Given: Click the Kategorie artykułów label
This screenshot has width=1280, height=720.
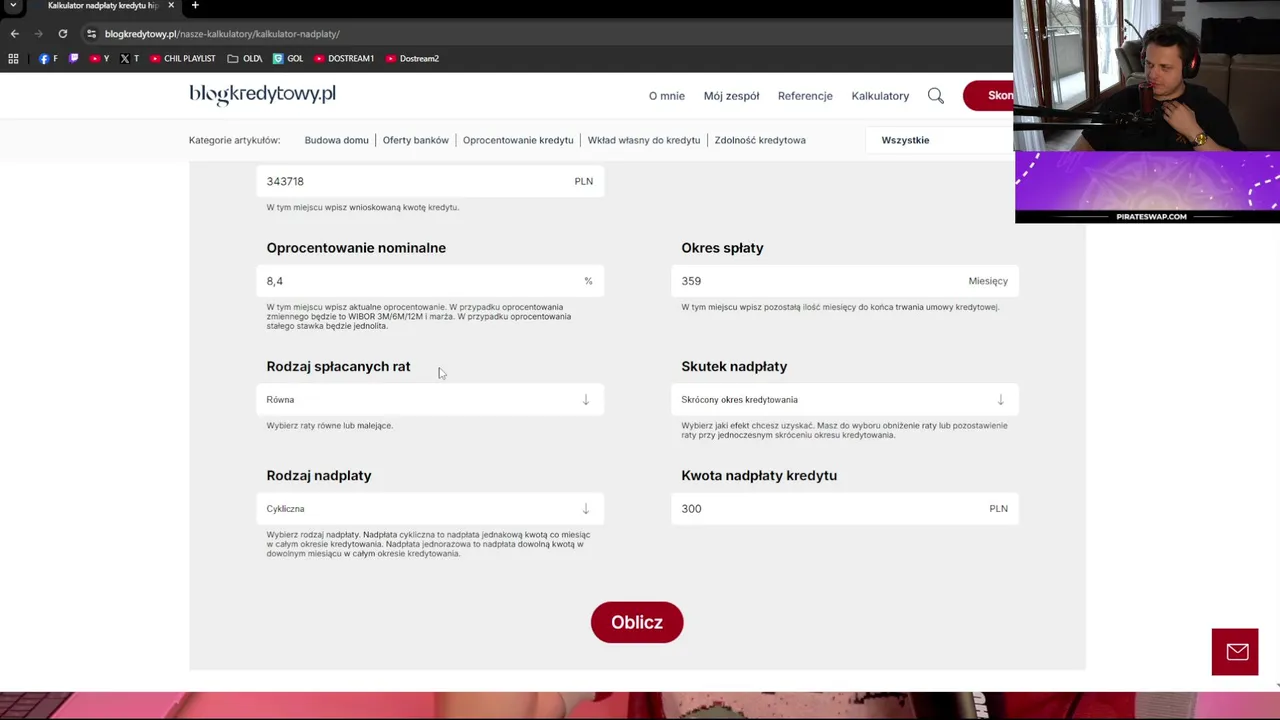Looking at the screenshot, I should (234, 140).
